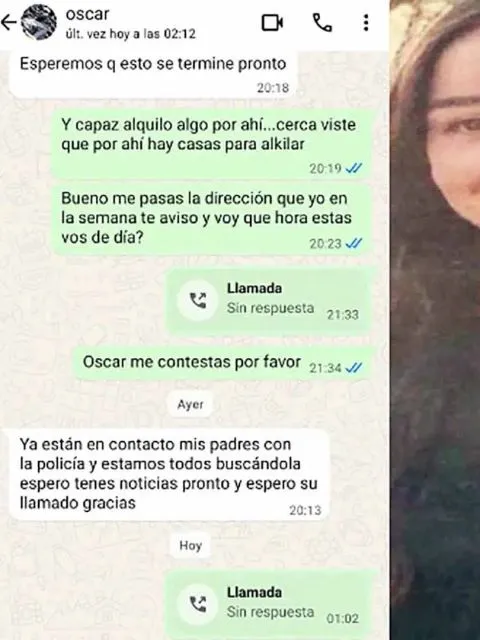Select the 'Esperemos q esto se termine pronto' message
Image resolution: width=480 pixels, height=640 pixels.
pos(153,73)
